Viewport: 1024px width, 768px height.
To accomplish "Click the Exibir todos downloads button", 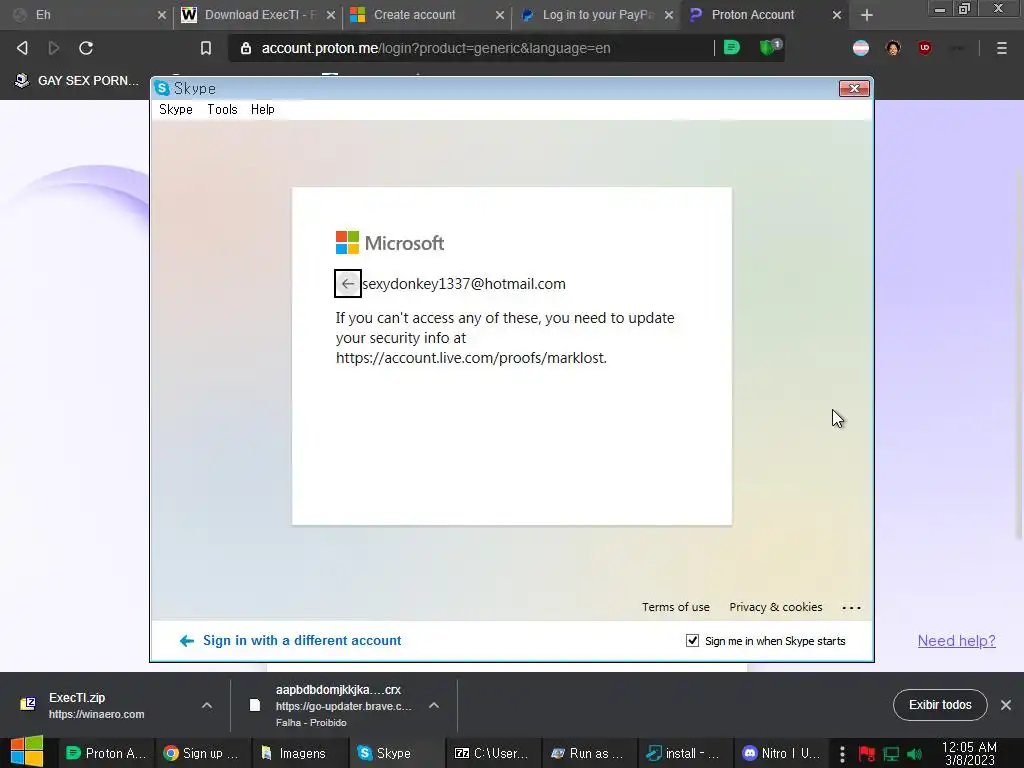I will (940, 705).
